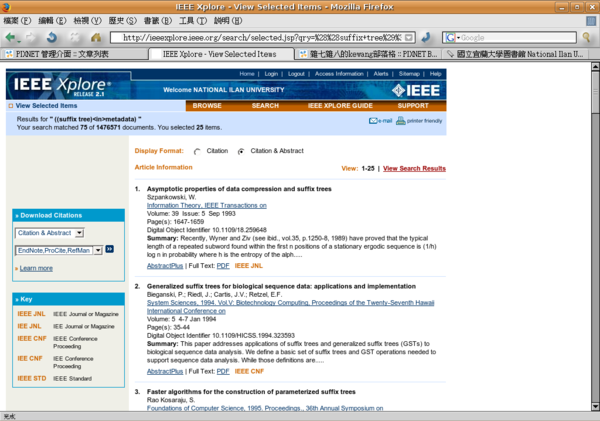600x421 pixels.
Task: Click the Logout link
Action: (x=296, y=74)
